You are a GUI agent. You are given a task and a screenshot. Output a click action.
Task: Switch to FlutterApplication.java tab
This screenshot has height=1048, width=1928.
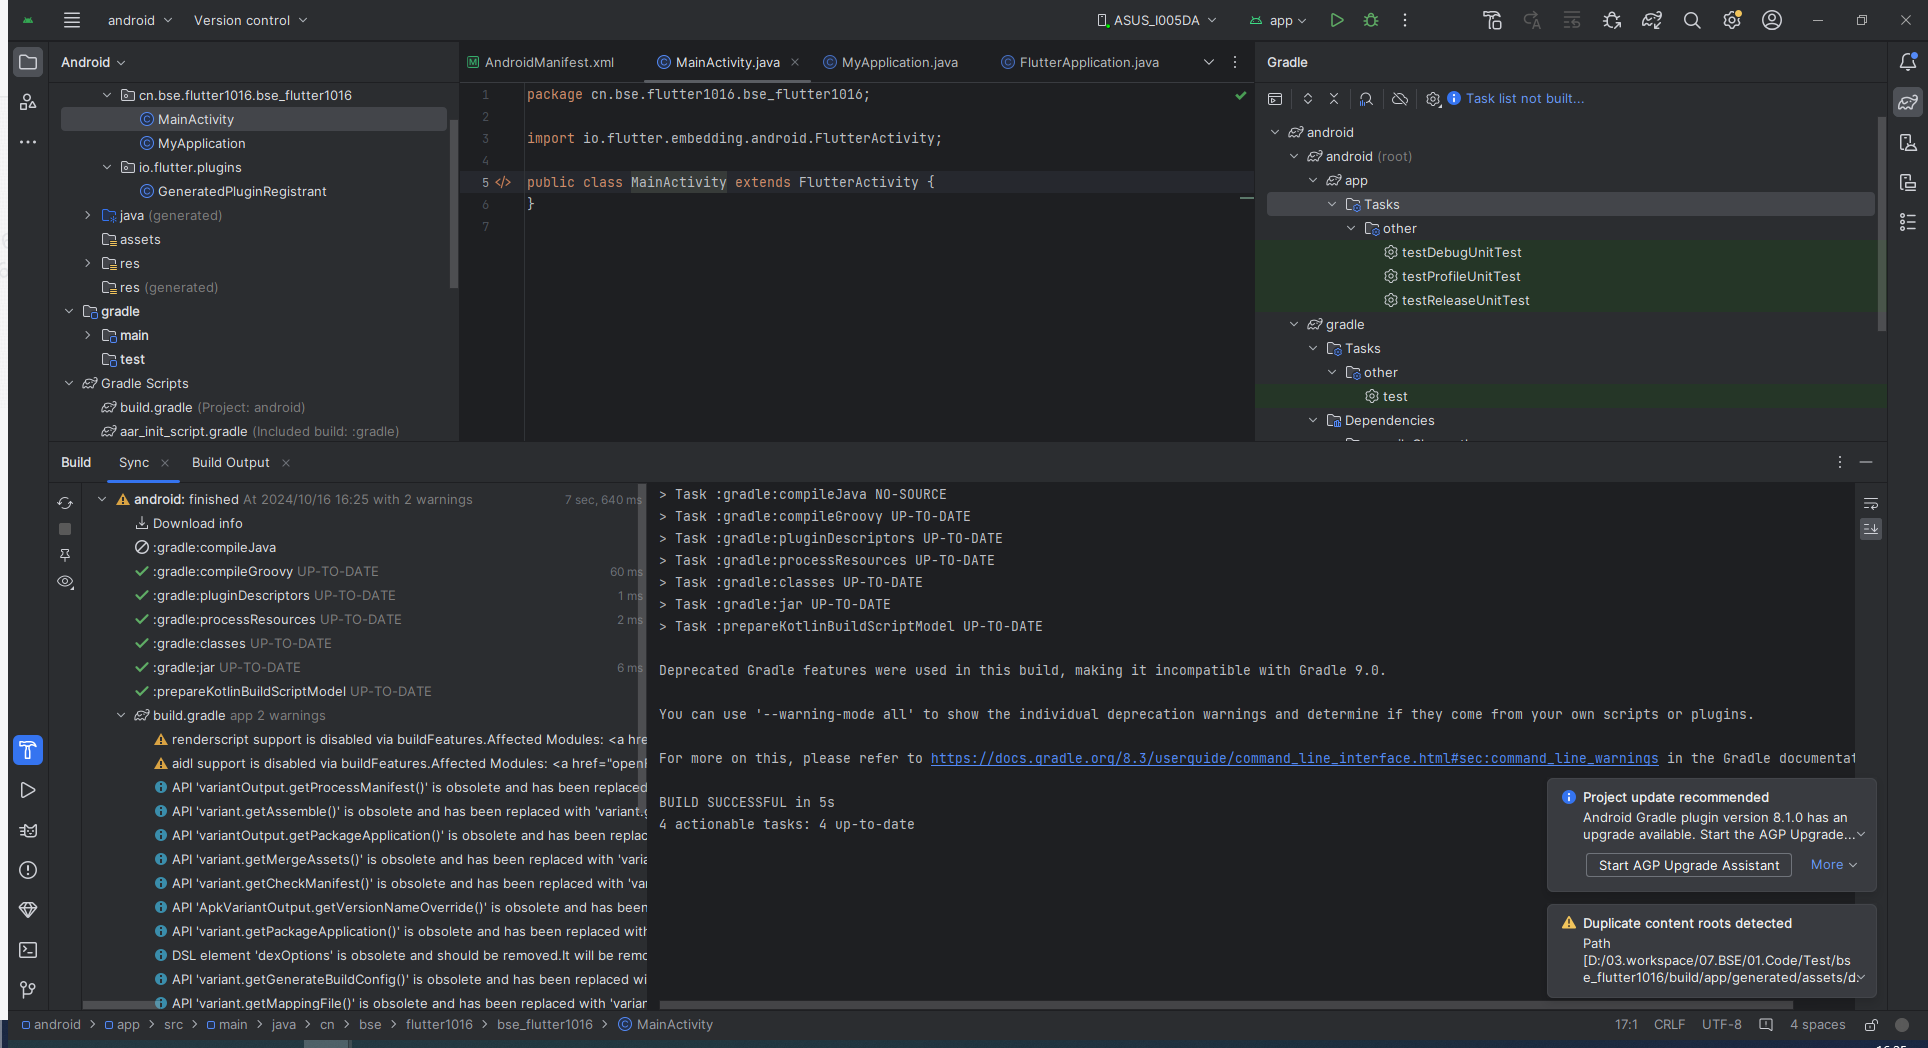click(1080, 62)
